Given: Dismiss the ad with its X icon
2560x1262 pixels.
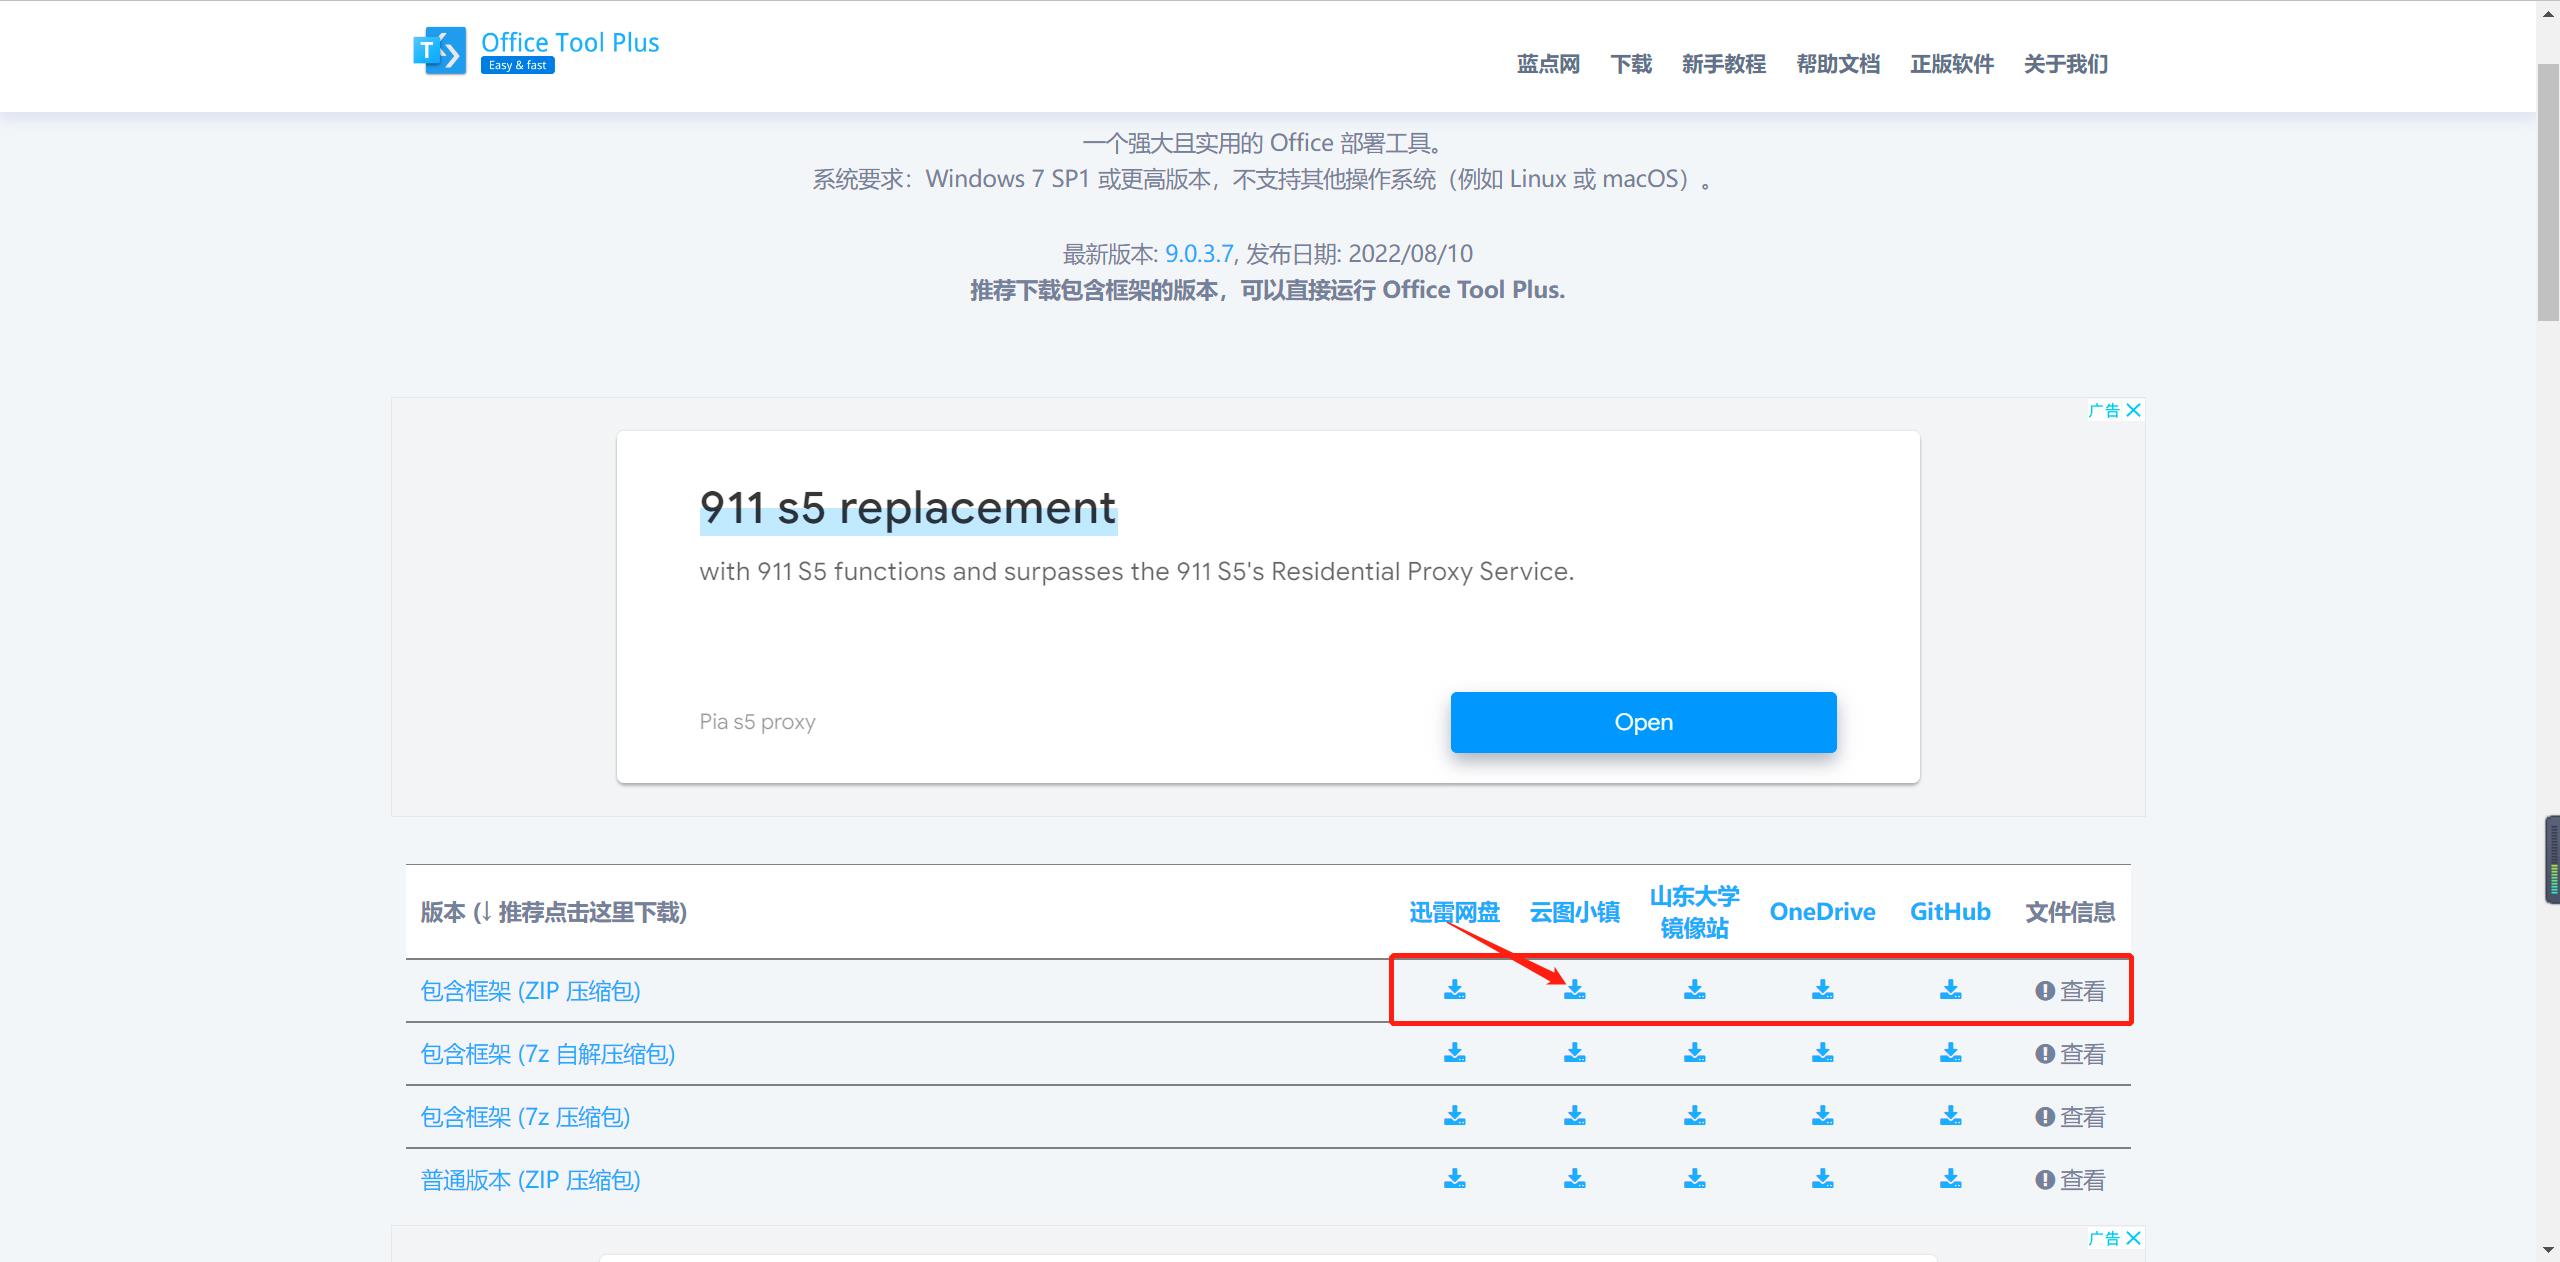Looking at the screenshot, I should 2135,410.
